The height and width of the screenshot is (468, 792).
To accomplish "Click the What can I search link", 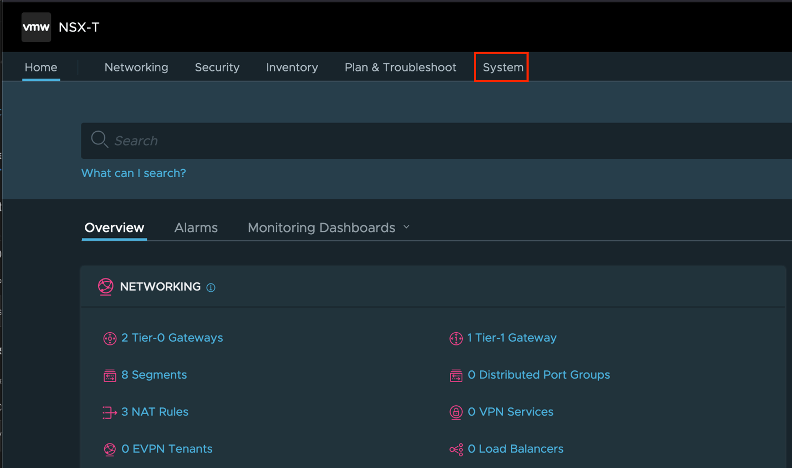I will pyautogui.click(x=133, y=173).
